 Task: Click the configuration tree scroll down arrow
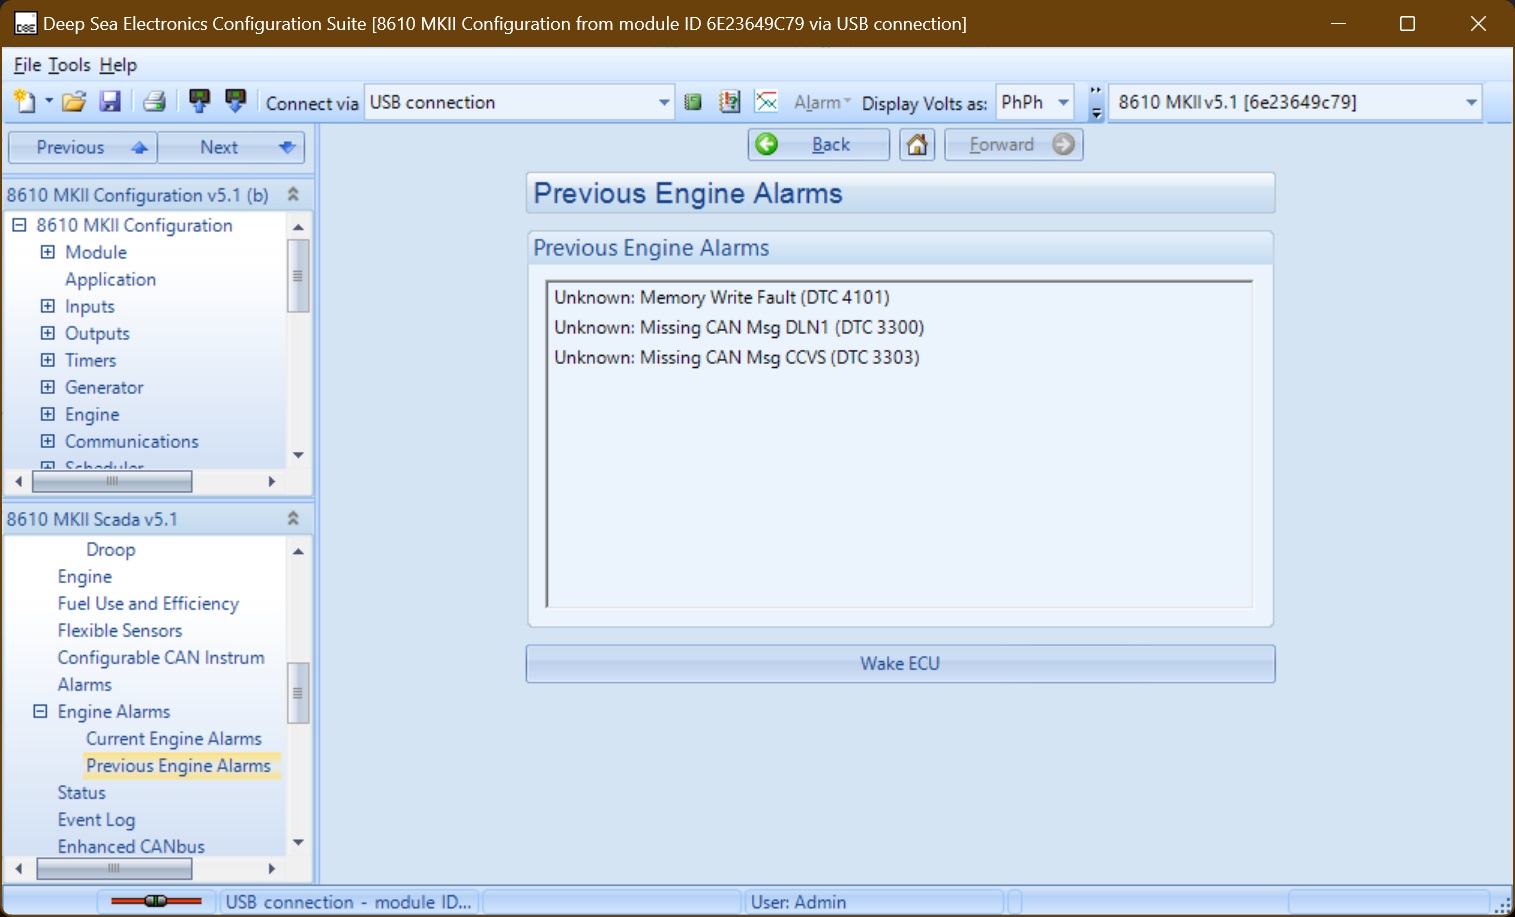pyautogui.click(x=298, y=455)
